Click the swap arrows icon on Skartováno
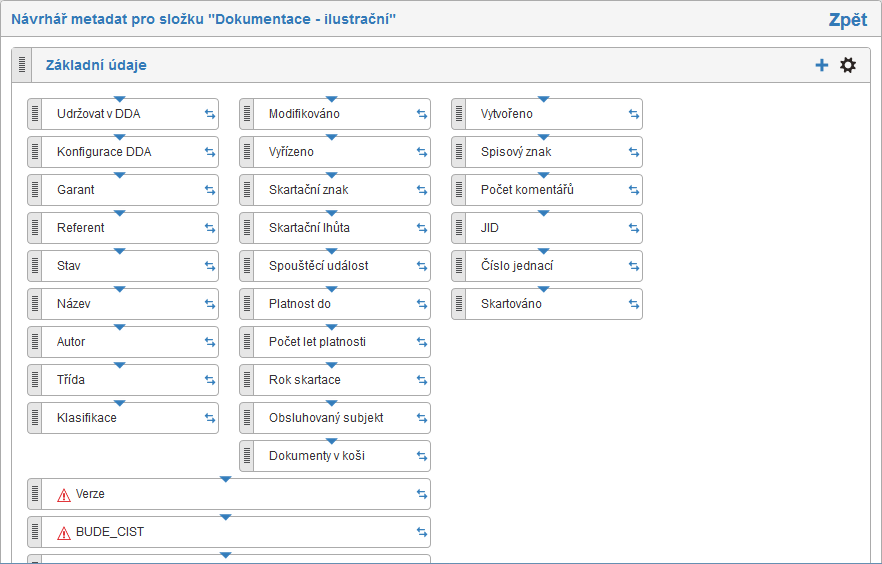 click(634, 304)
